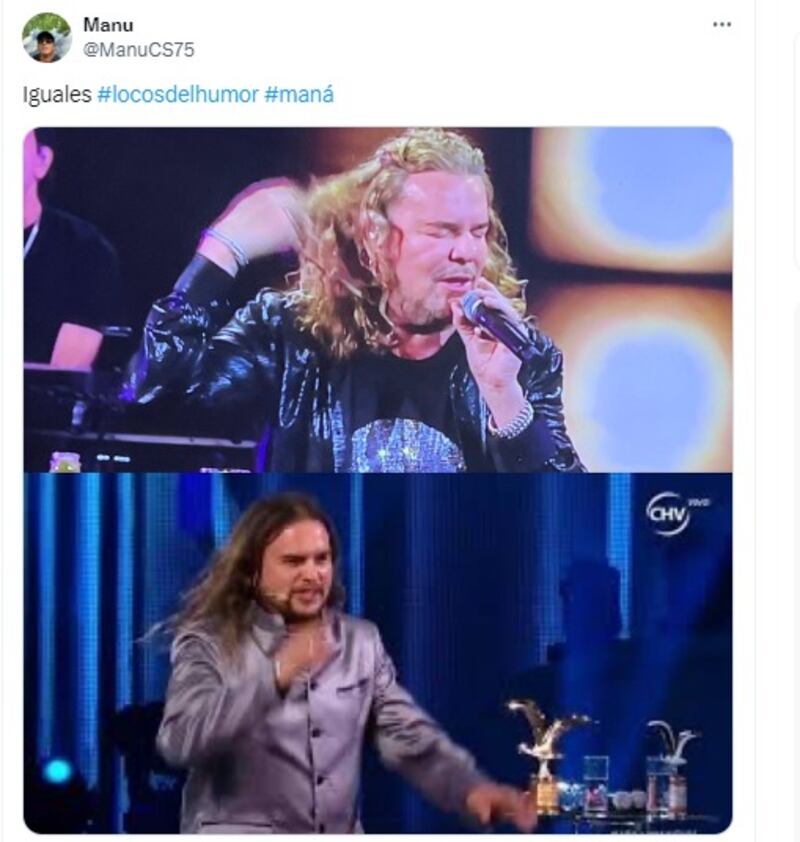800x842 pixels.
Task: Open the #locosdelhumor hashtag
Action: coord(178,95)
